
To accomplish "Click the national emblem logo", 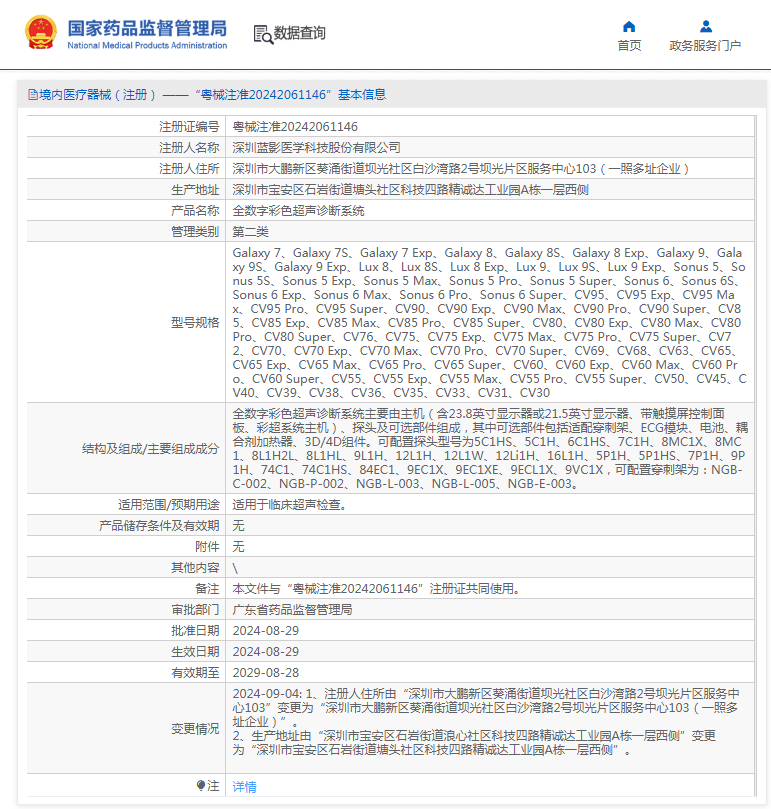I will [40, 33].
